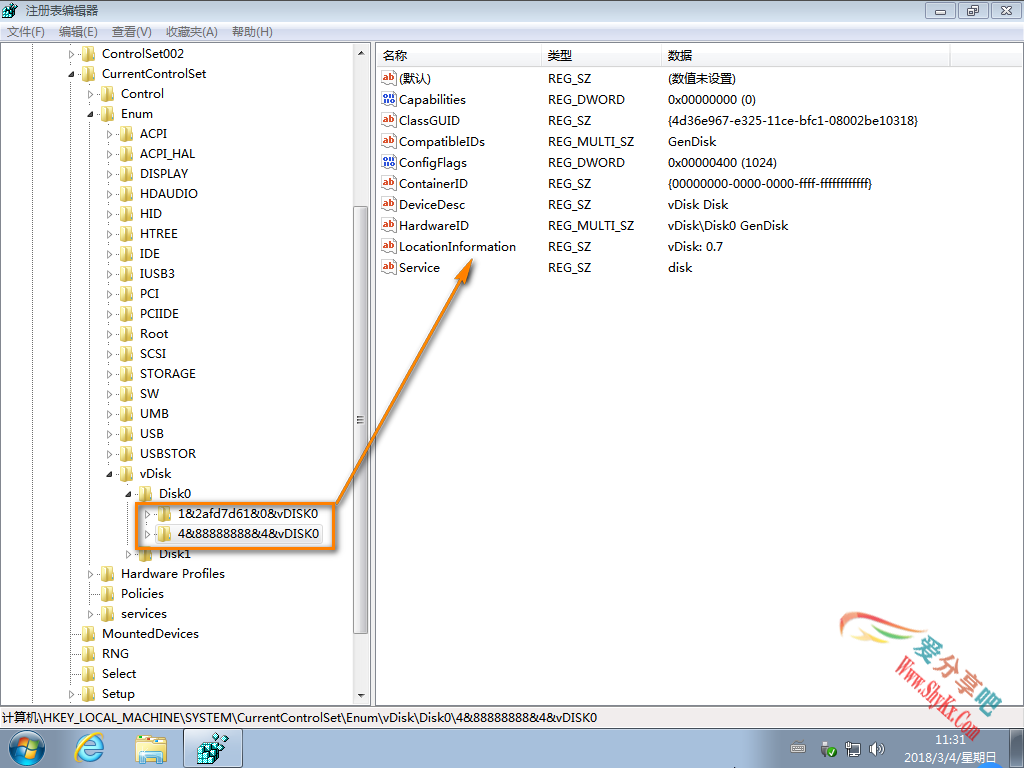1024x768 pixels.
Task: Select the RNG registry key
Action: click(115, 654)
